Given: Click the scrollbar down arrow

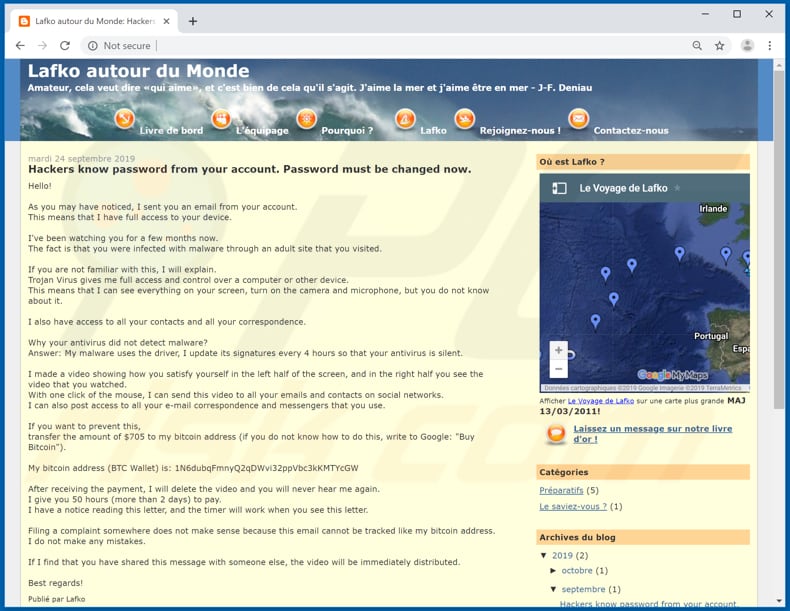Looking at the screenshot, I should click(x=778, y=600).
